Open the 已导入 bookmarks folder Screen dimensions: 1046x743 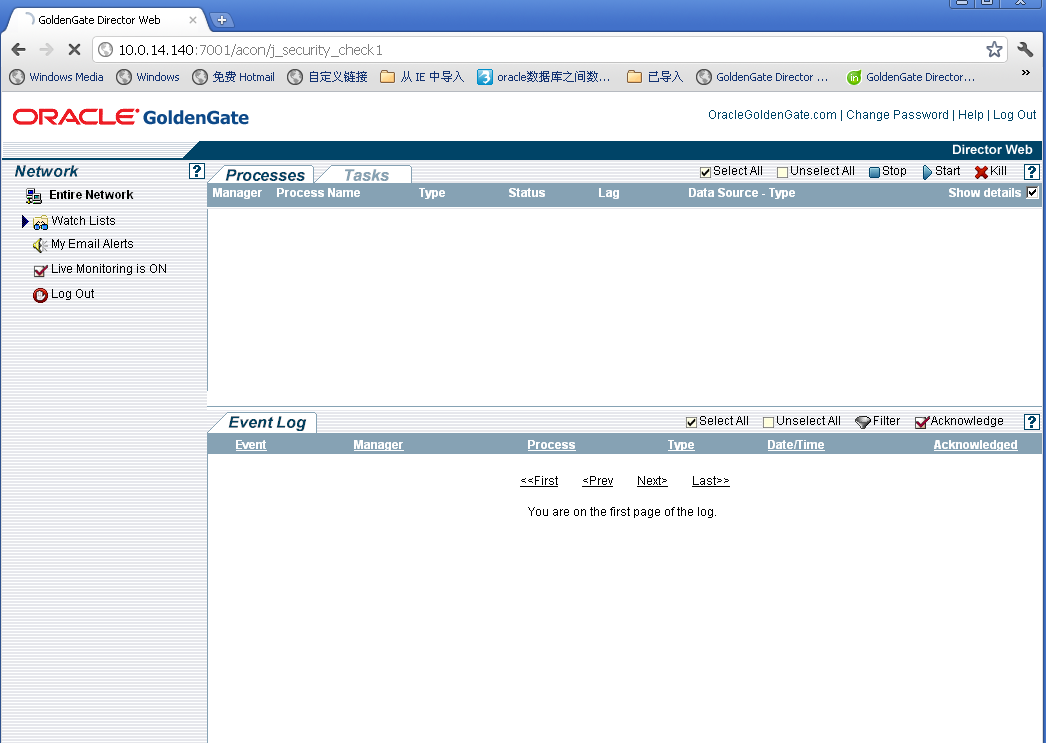point(655,77)
